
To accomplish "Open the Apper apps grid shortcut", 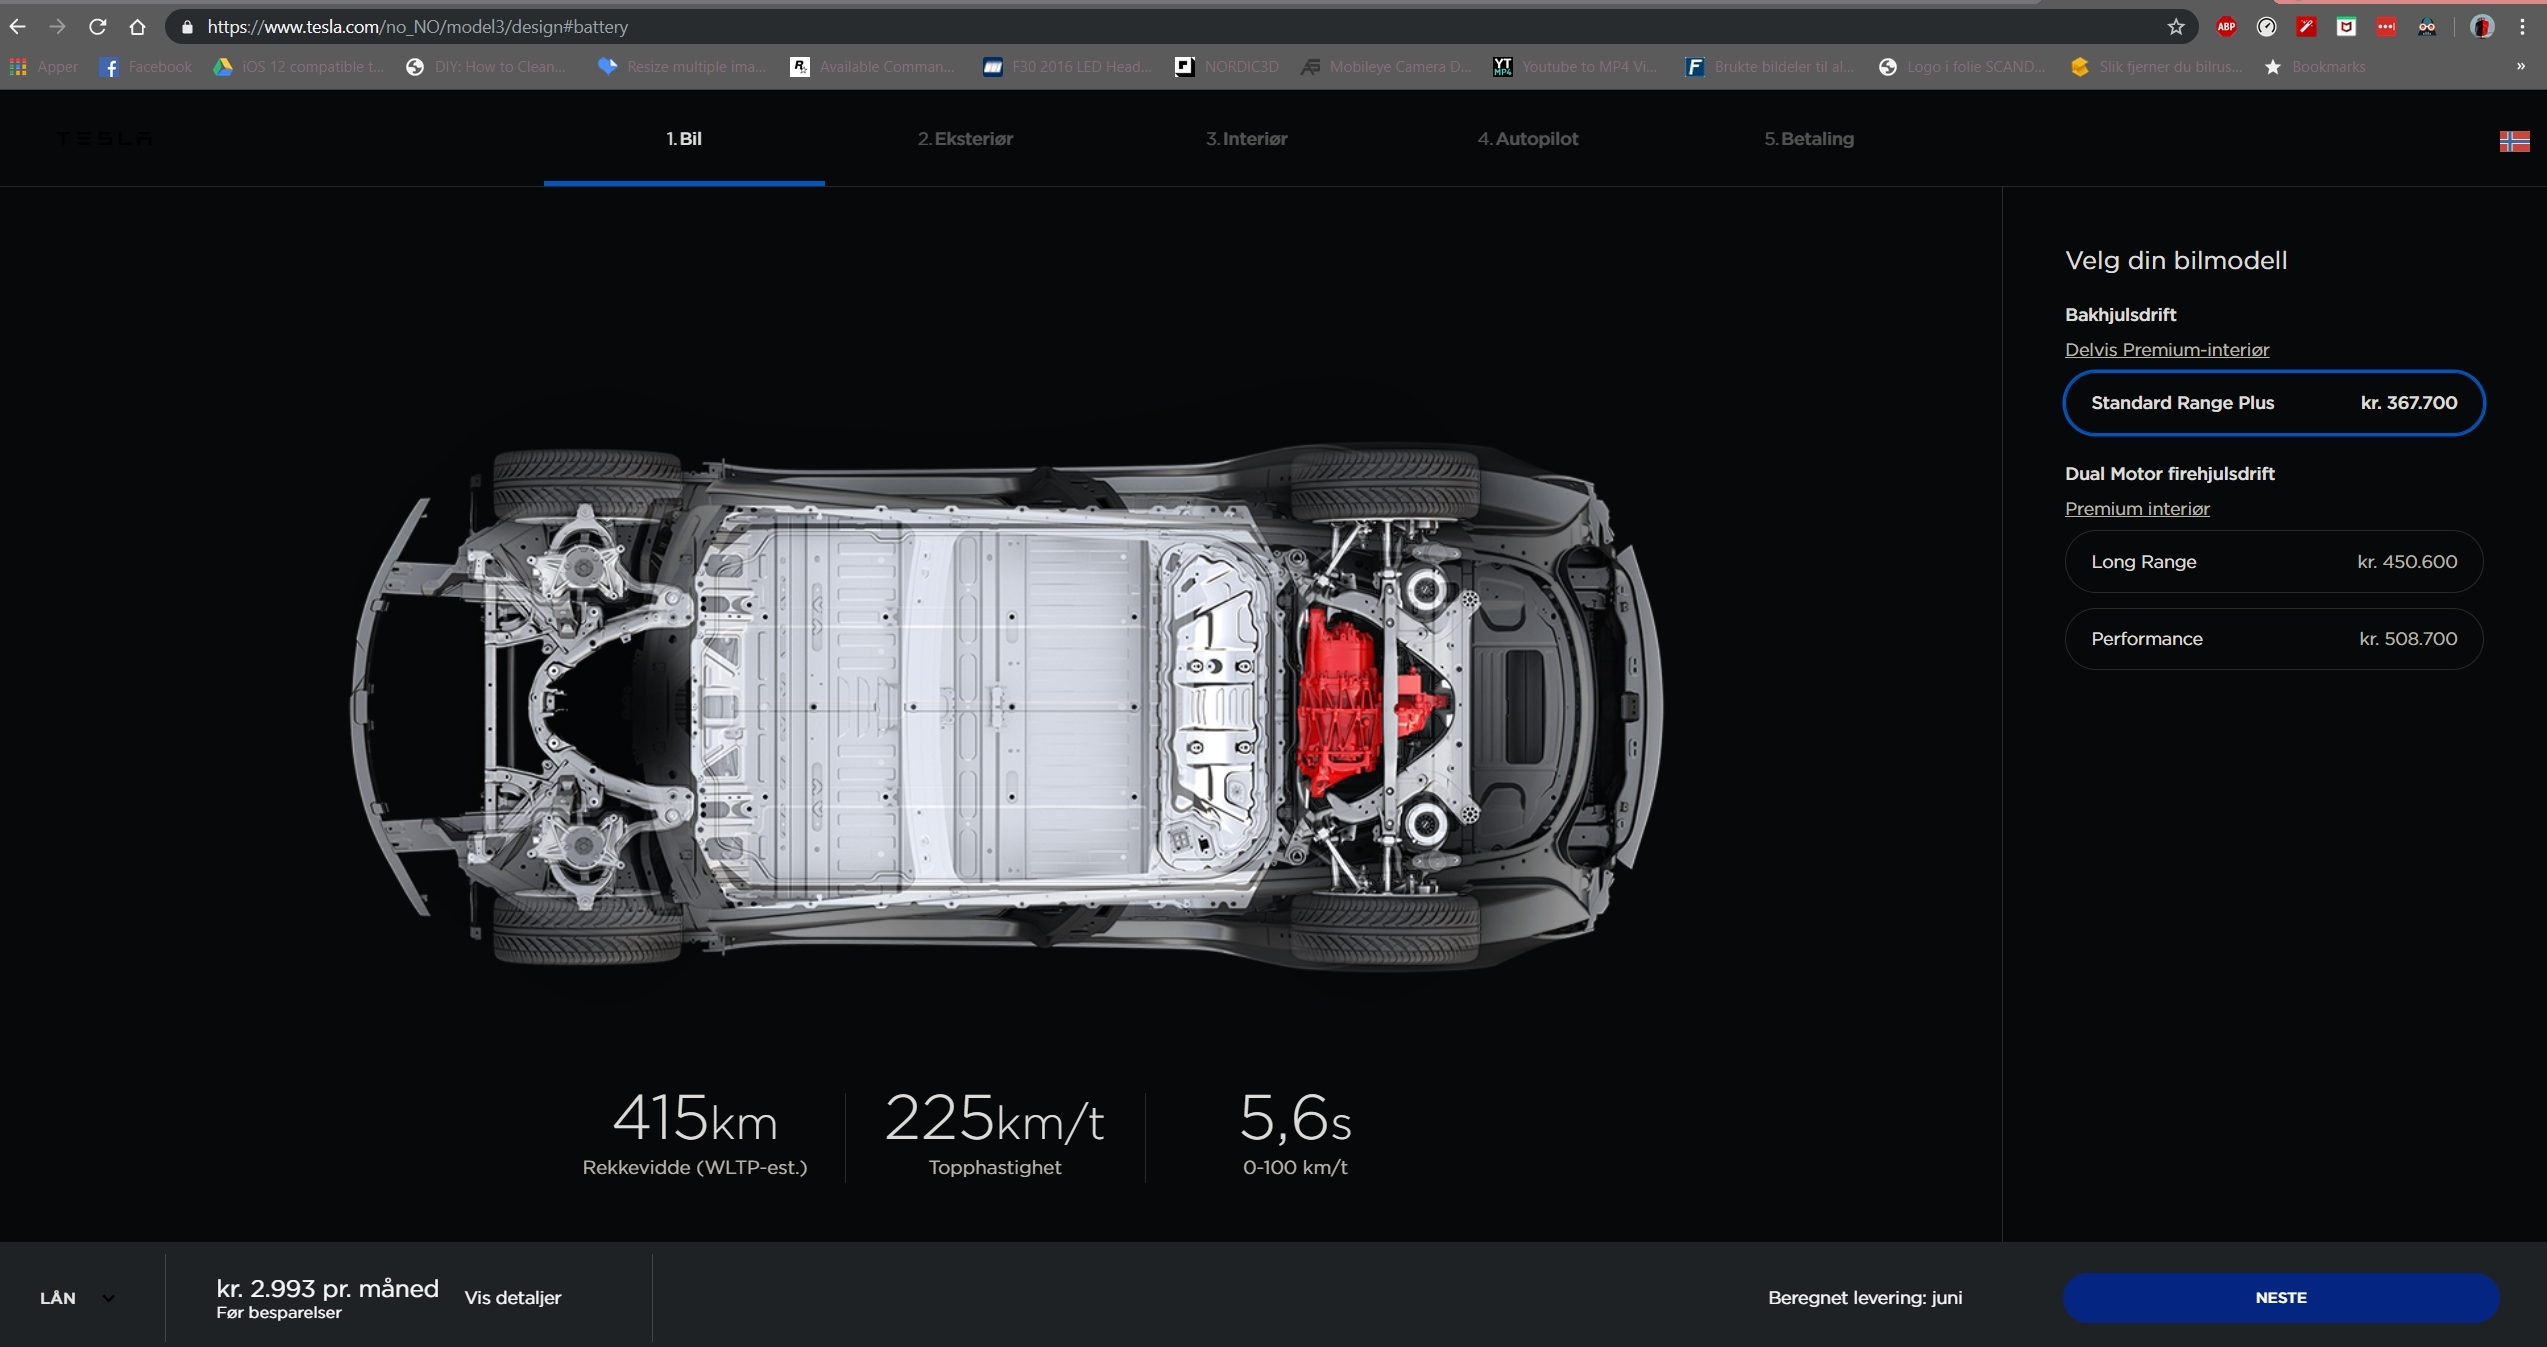I will (43, 67).
